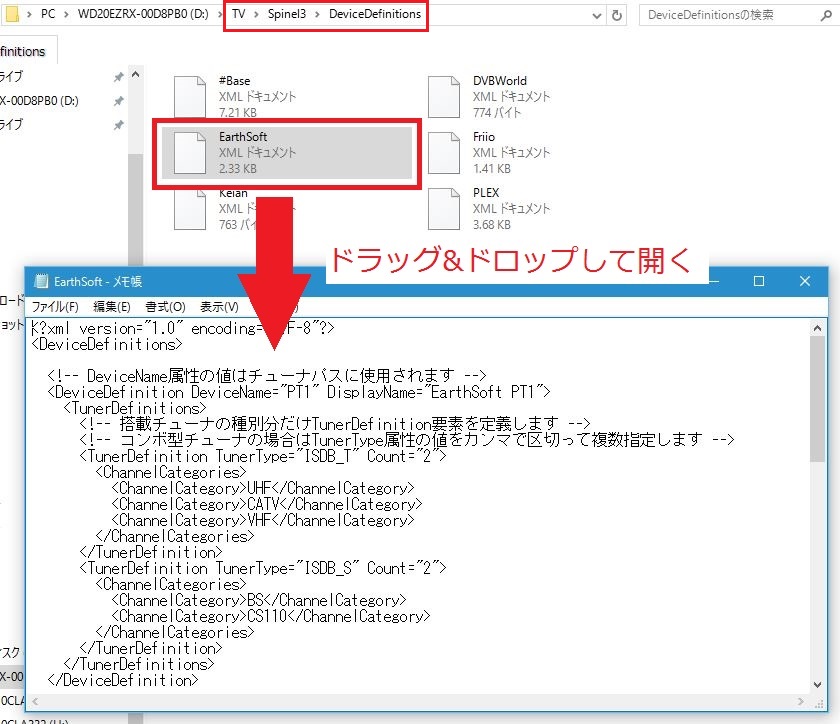840x724 pixels.
Task: Open the 編集(E) menu in Notepad
Action: point(111,307)
